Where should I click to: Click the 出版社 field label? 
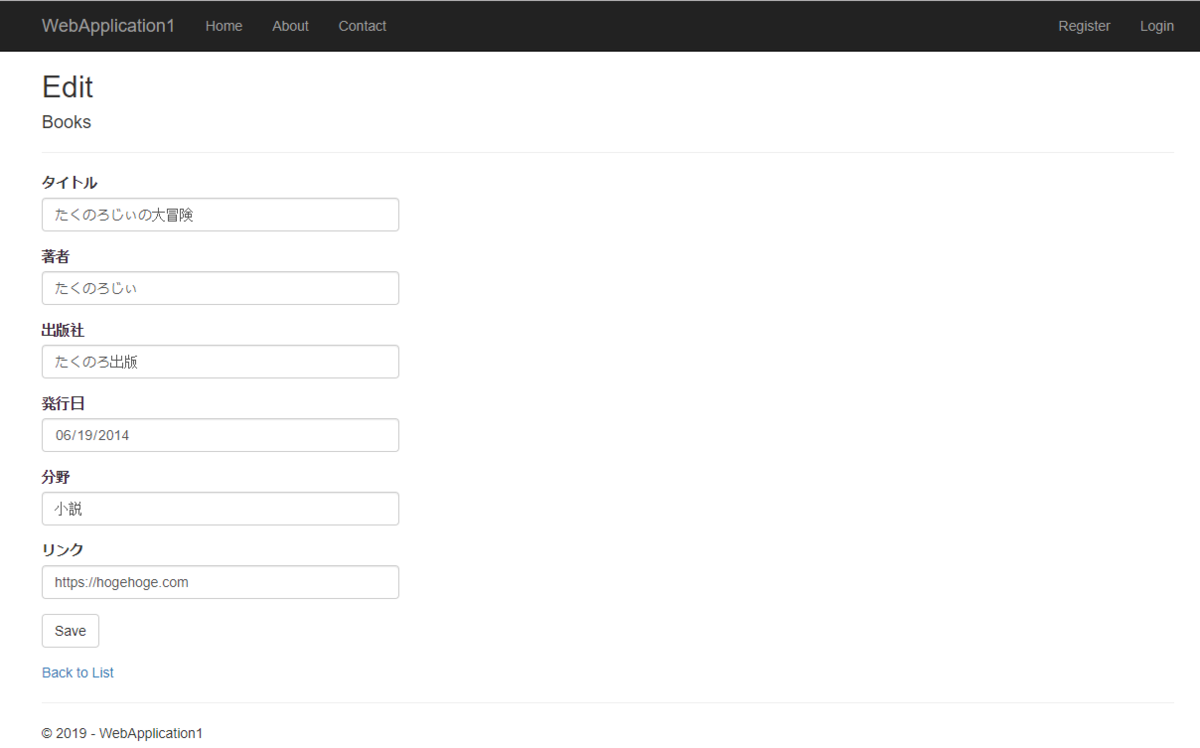[x=63, y=330]
